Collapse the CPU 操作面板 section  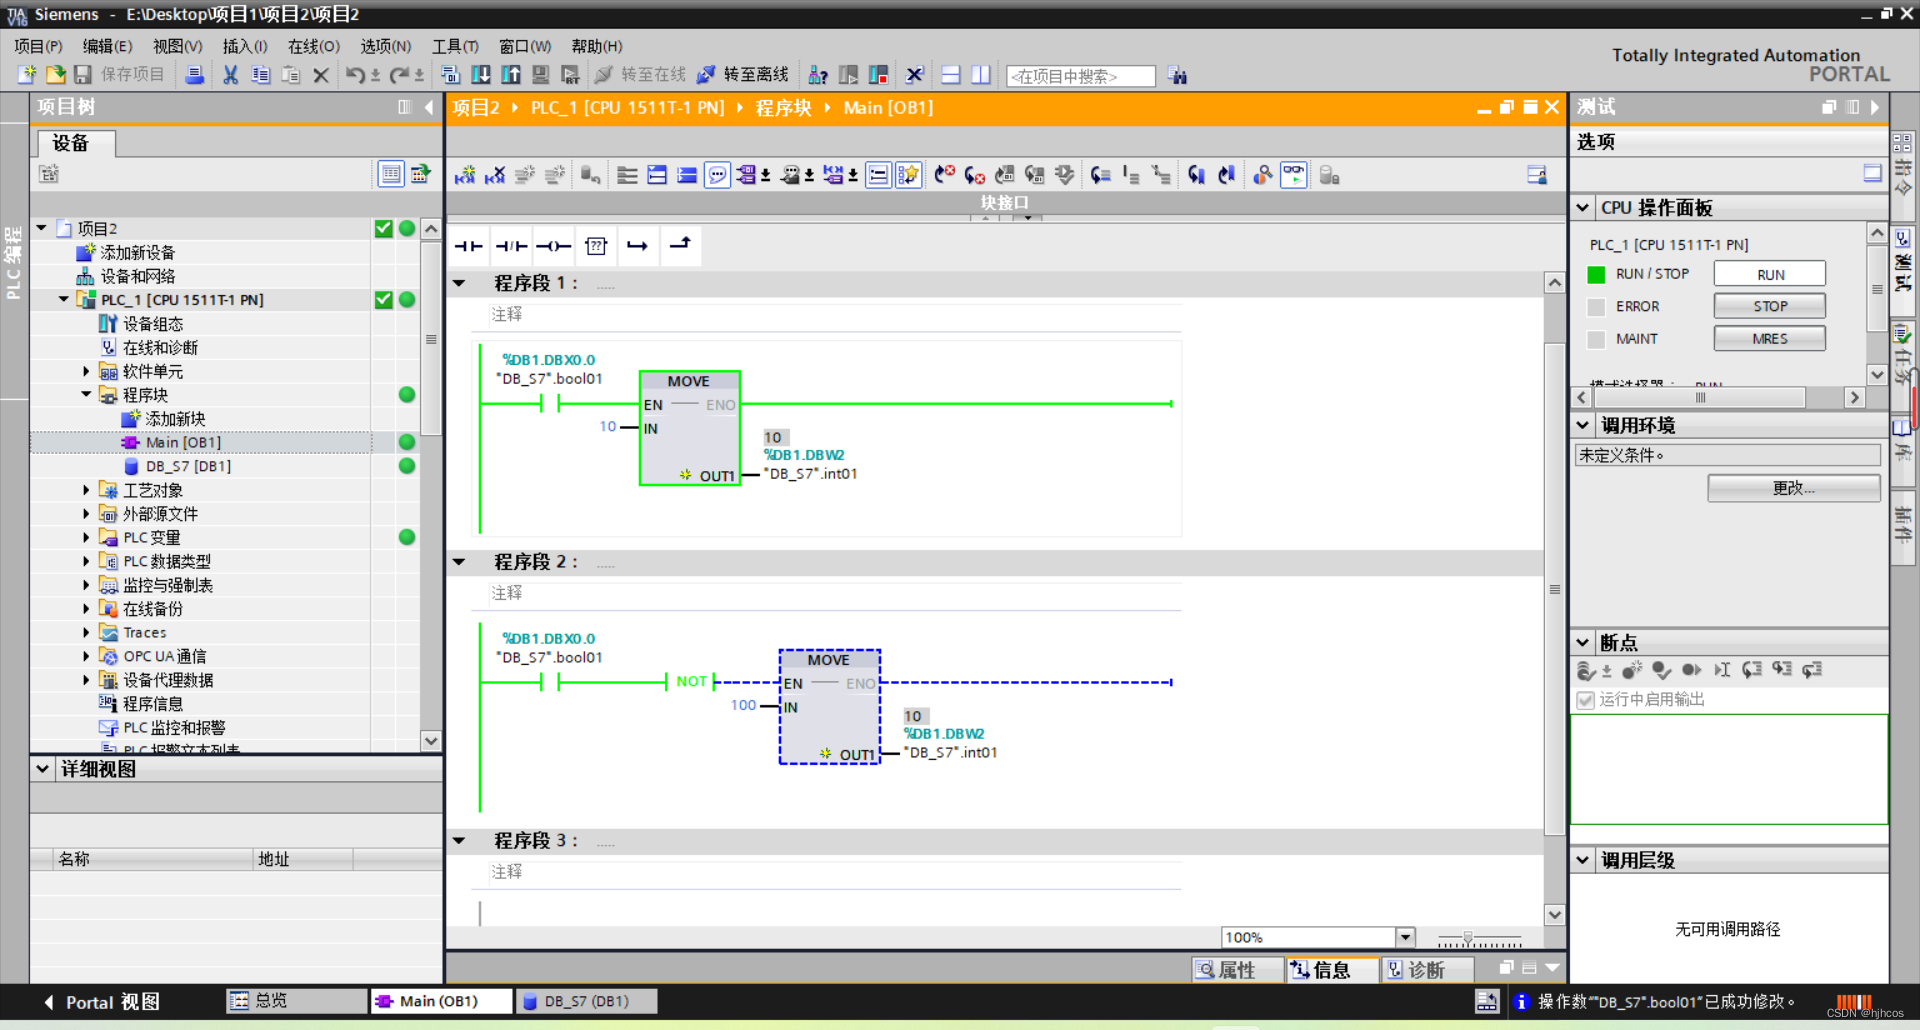click(x=1583, y=208)
